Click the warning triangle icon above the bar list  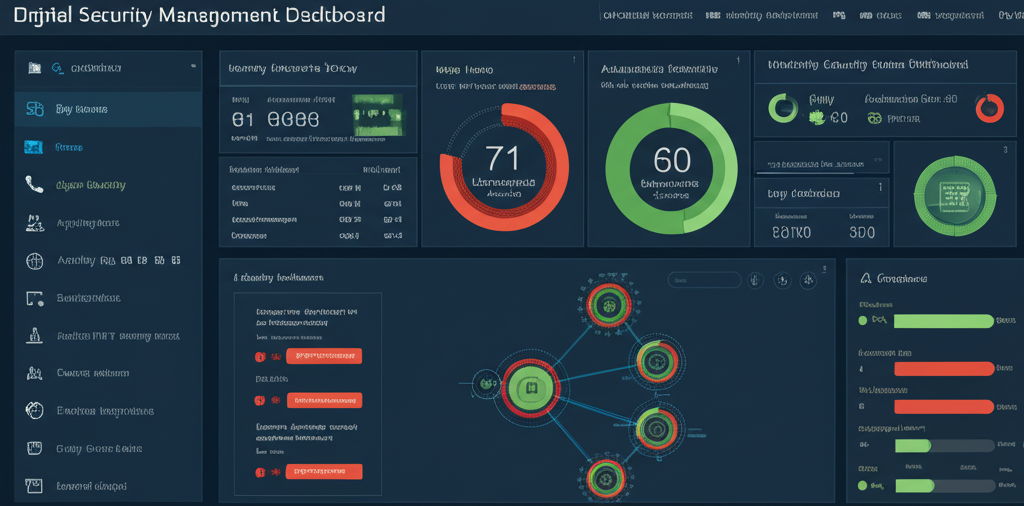[865, 279]
